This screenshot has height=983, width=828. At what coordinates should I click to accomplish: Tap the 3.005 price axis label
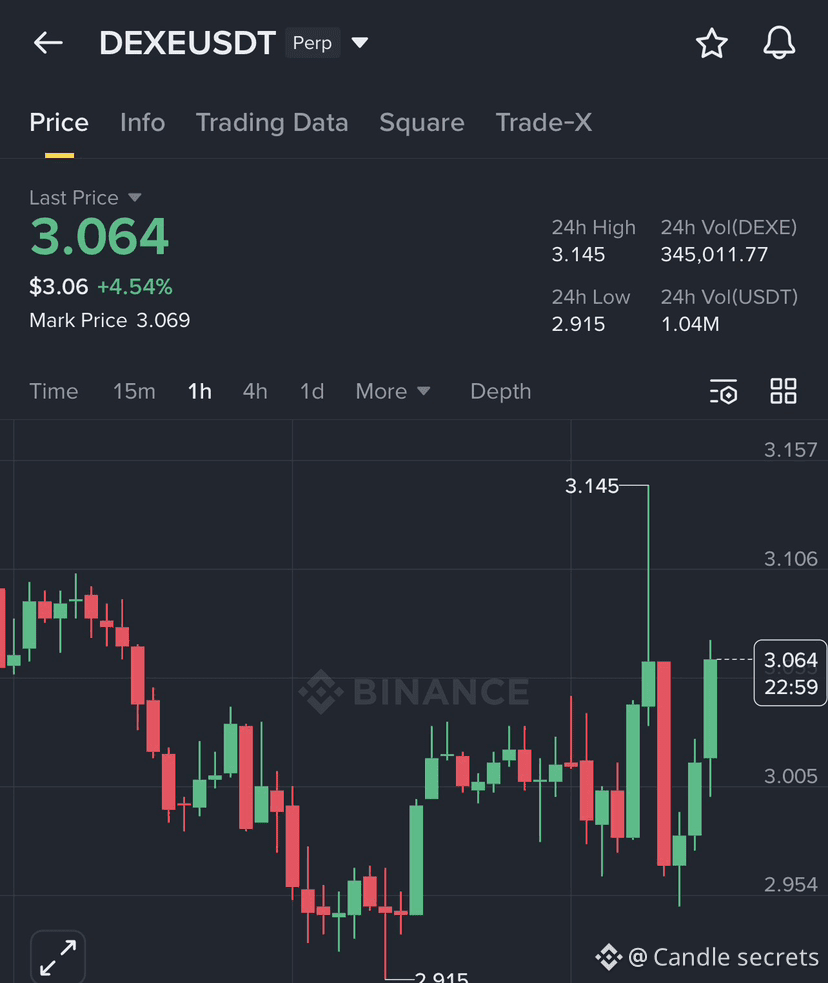[x=790, y=776]
